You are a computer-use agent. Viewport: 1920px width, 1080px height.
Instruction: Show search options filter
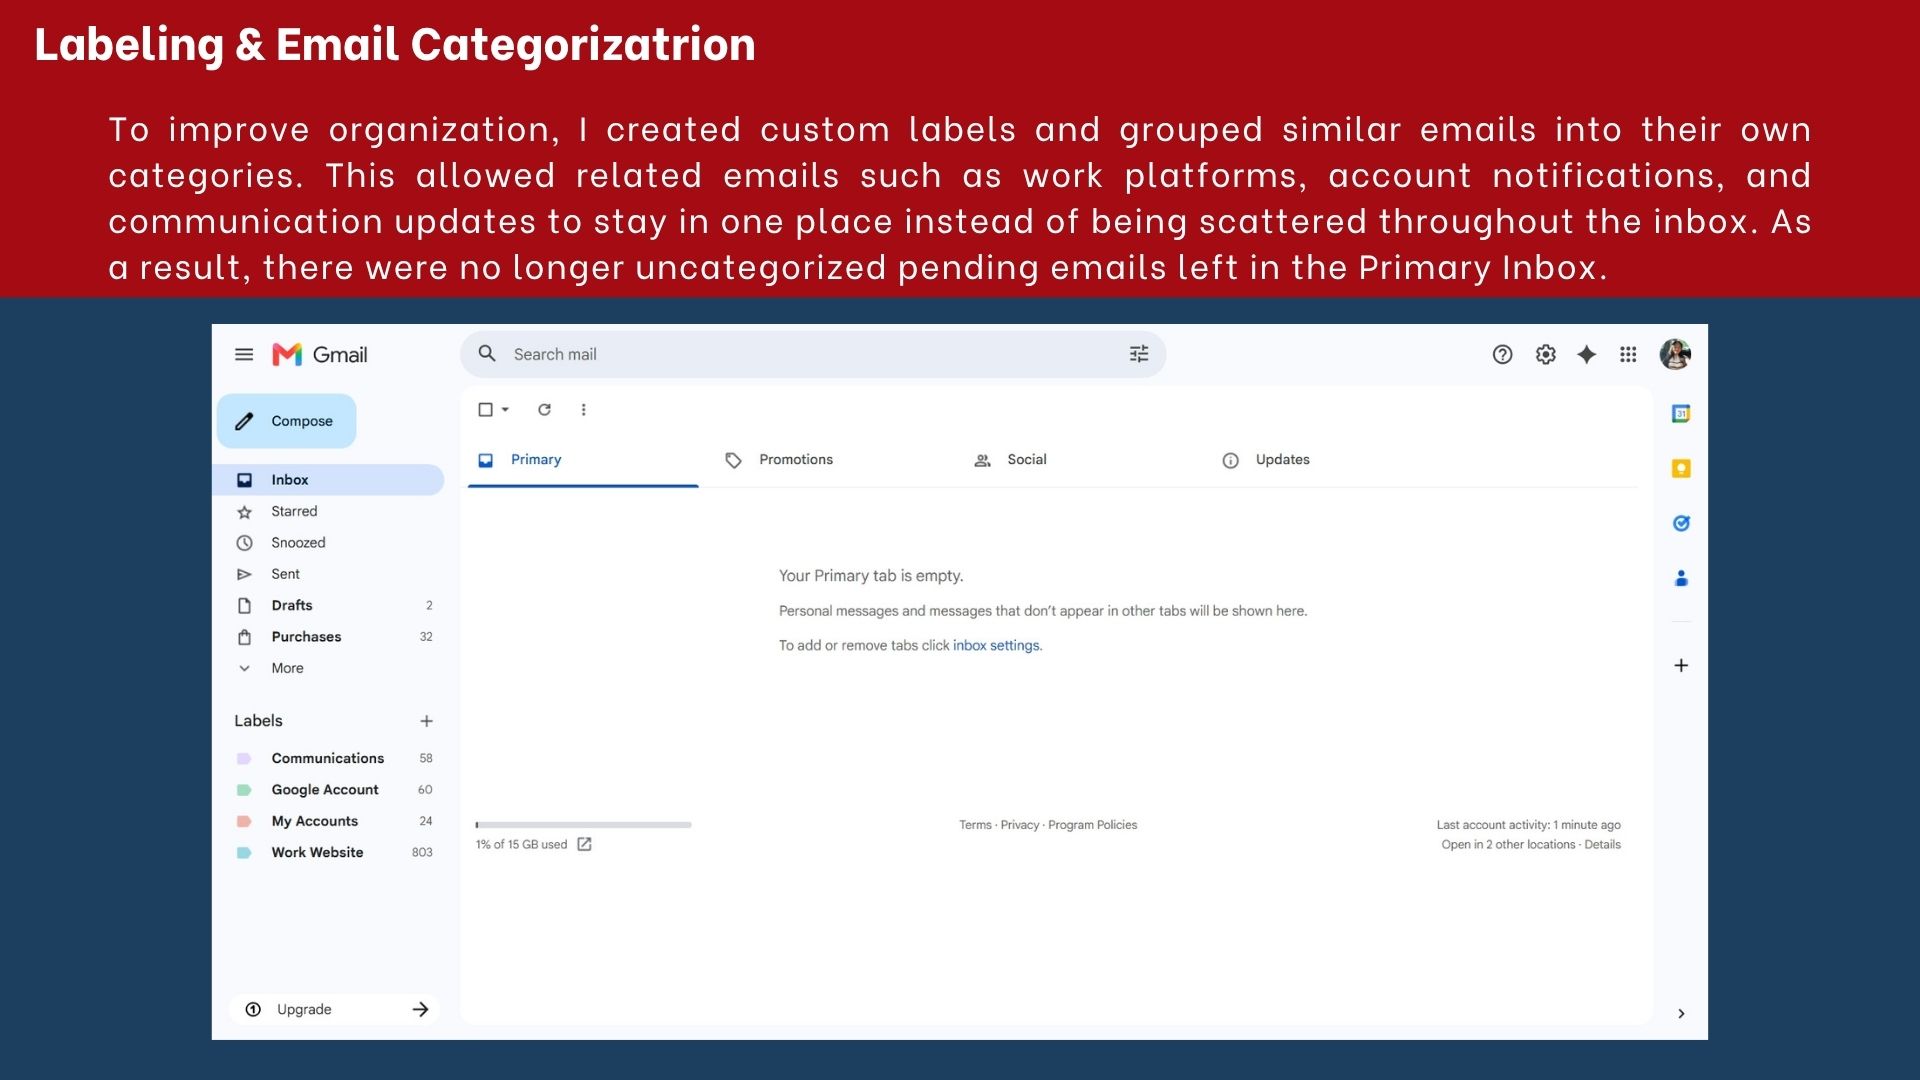[1139, 354]
